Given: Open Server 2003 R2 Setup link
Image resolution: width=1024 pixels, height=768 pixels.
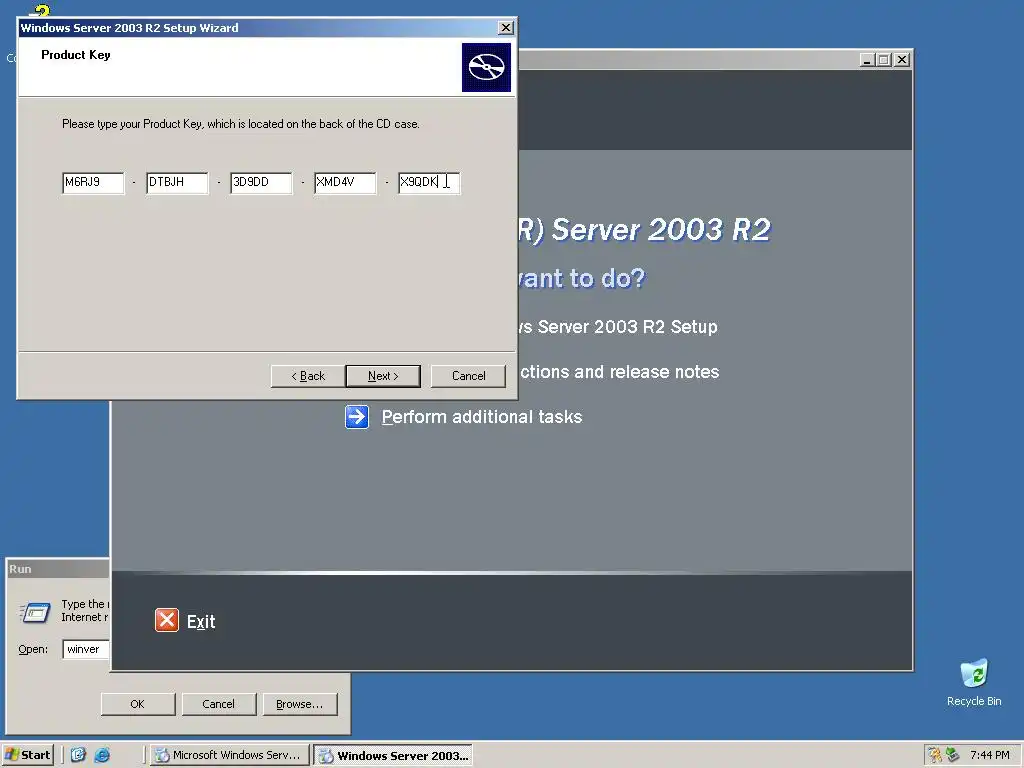Looking at the screenshot, I should 618,327.
